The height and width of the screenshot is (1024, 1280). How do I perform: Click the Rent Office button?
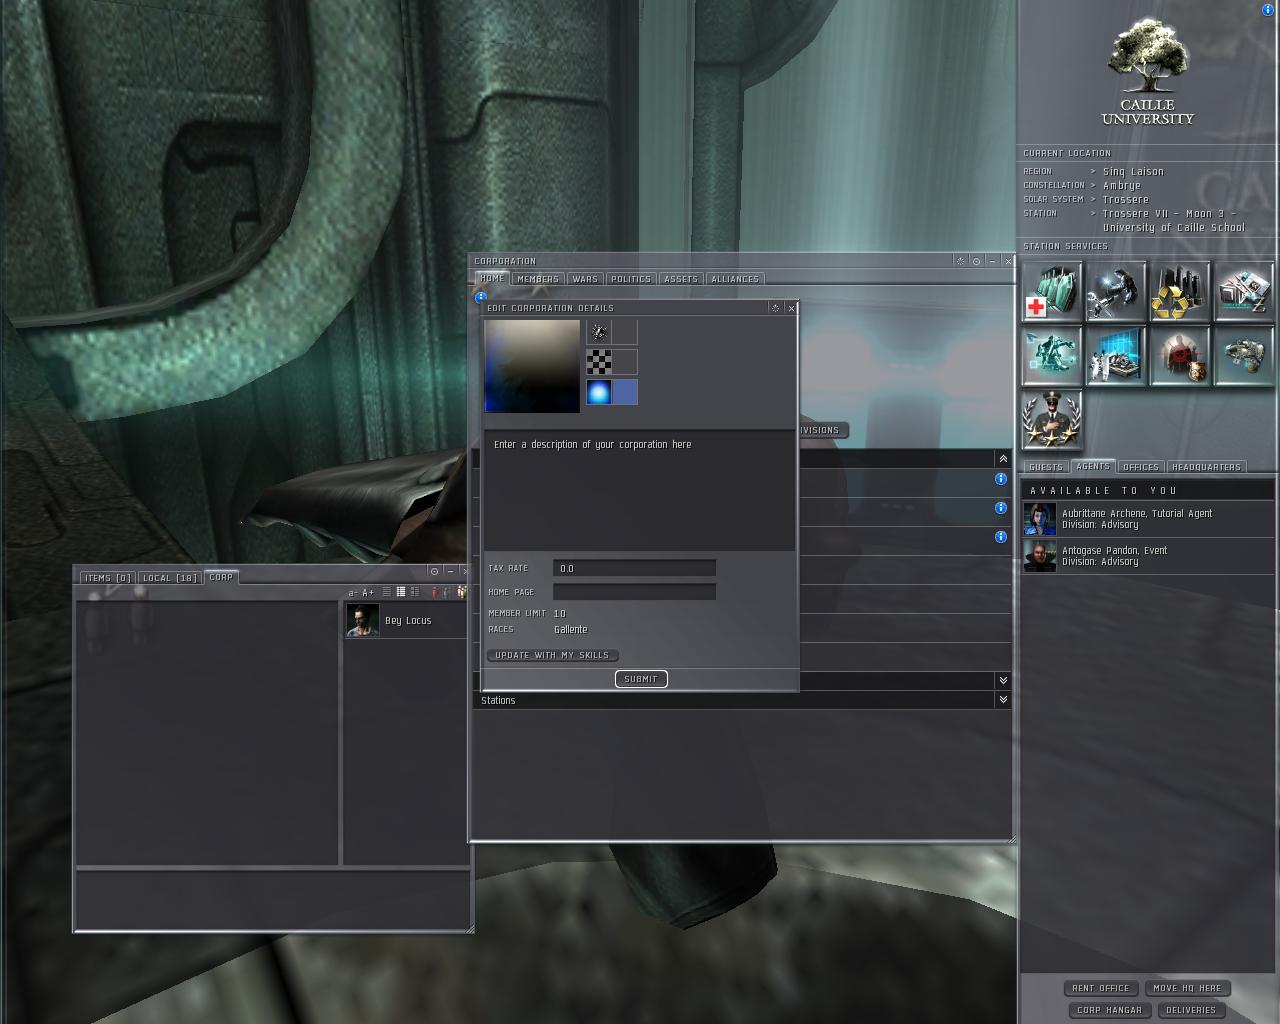pos(1100,988)
